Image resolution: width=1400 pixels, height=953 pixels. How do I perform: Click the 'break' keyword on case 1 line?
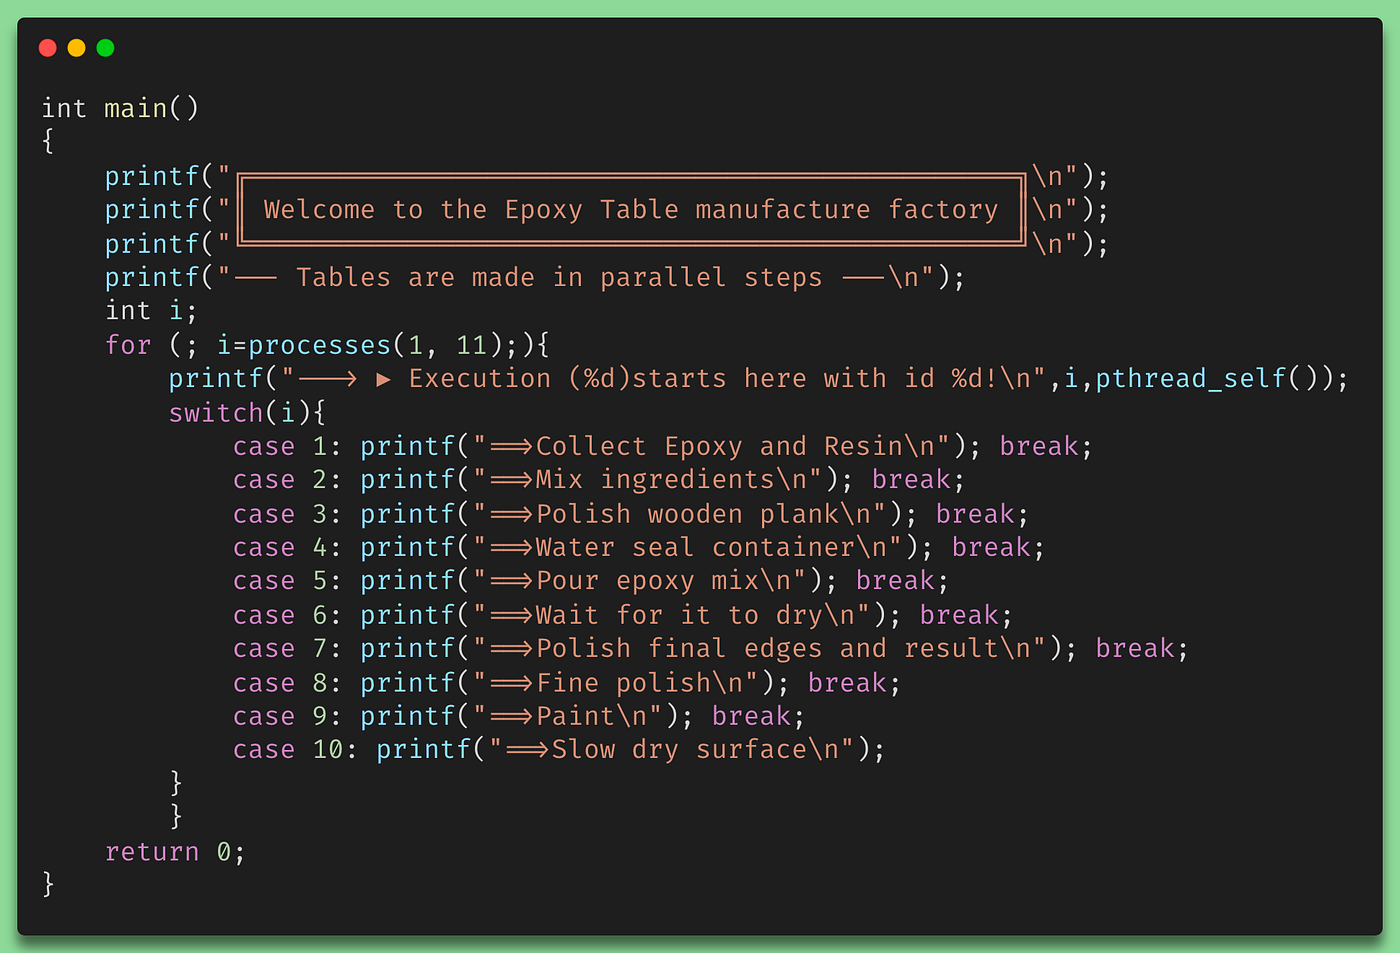click(x=1039, y=446)
